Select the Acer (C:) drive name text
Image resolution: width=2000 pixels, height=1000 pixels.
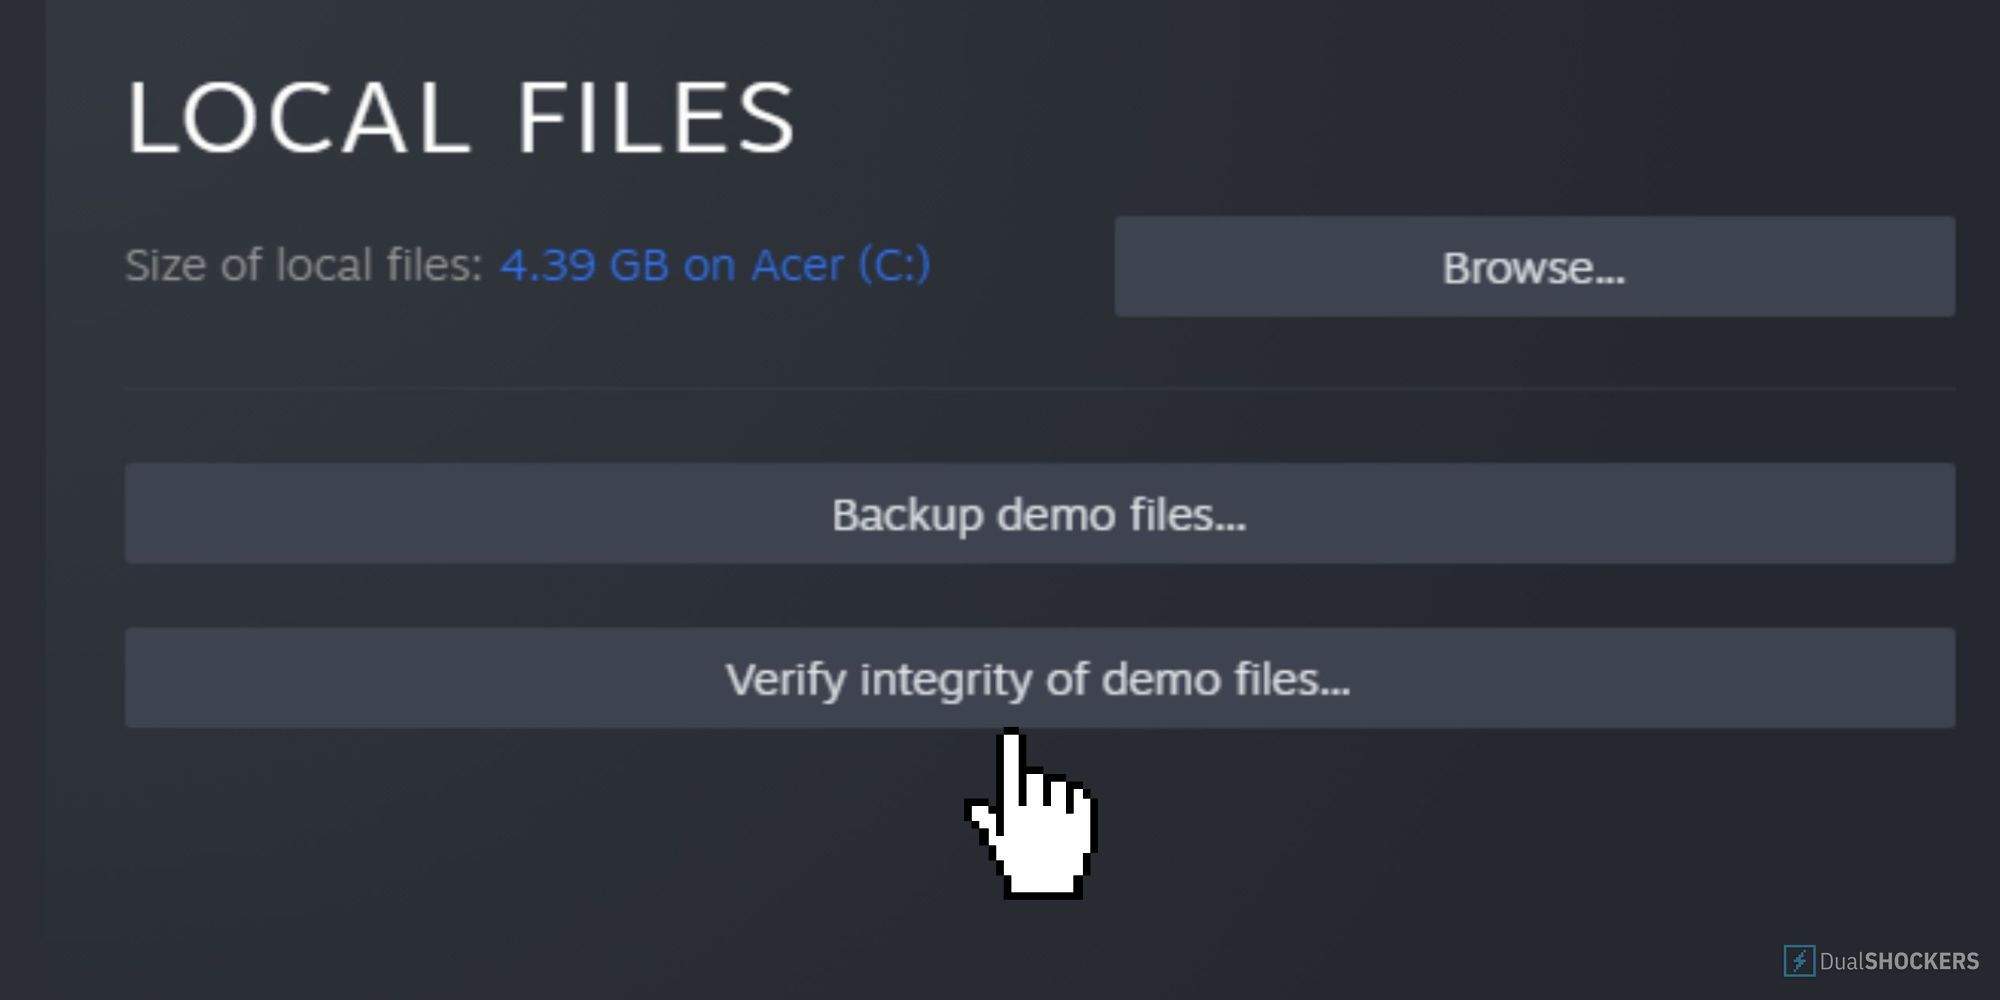pyautogui.click(x=840, y=265)
